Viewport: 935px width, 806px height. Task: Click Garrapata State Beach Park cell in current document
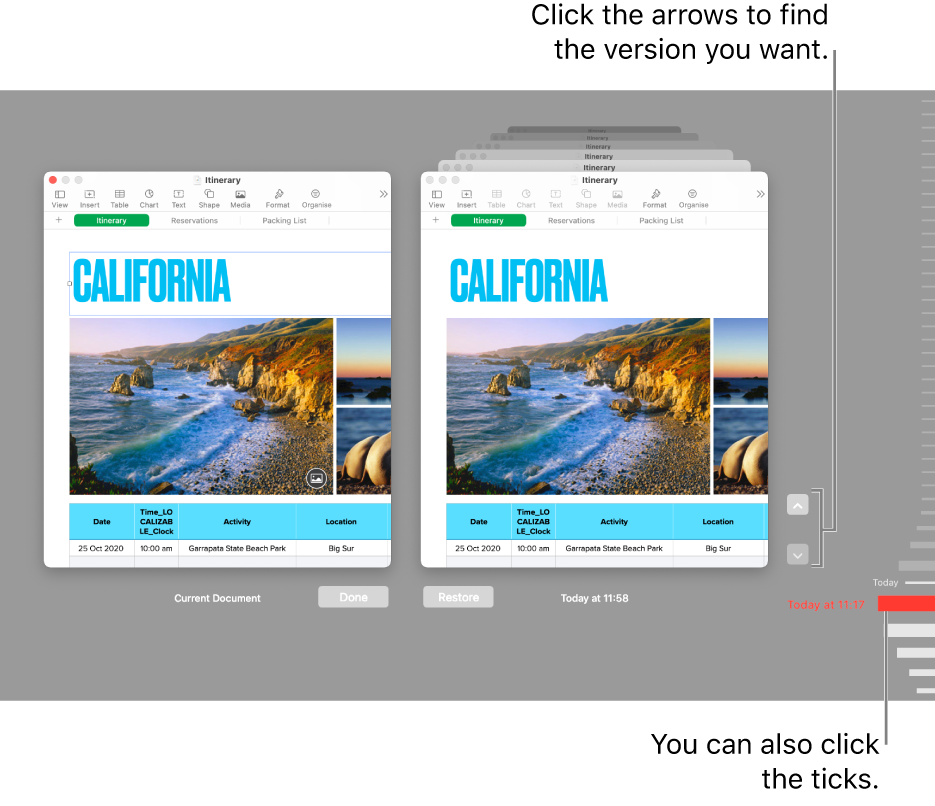click(237, 548)
